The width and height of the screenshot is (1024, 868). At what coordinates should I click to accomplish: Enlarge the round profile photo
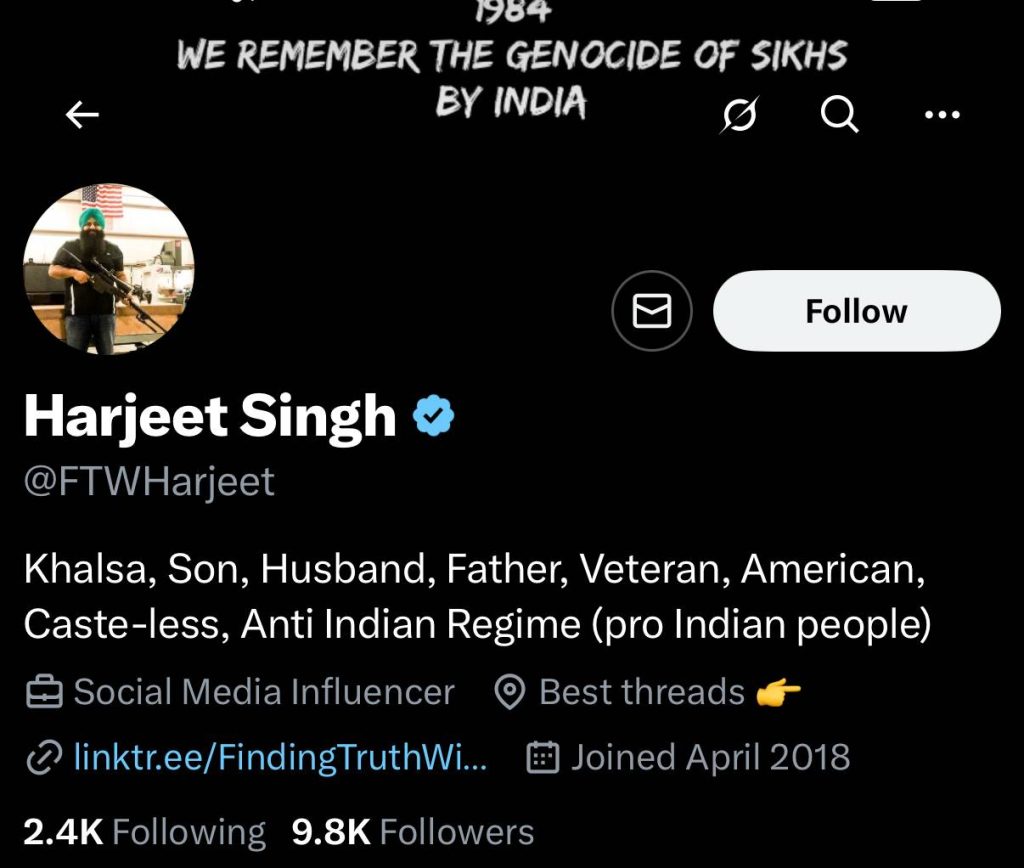point(108,268)
